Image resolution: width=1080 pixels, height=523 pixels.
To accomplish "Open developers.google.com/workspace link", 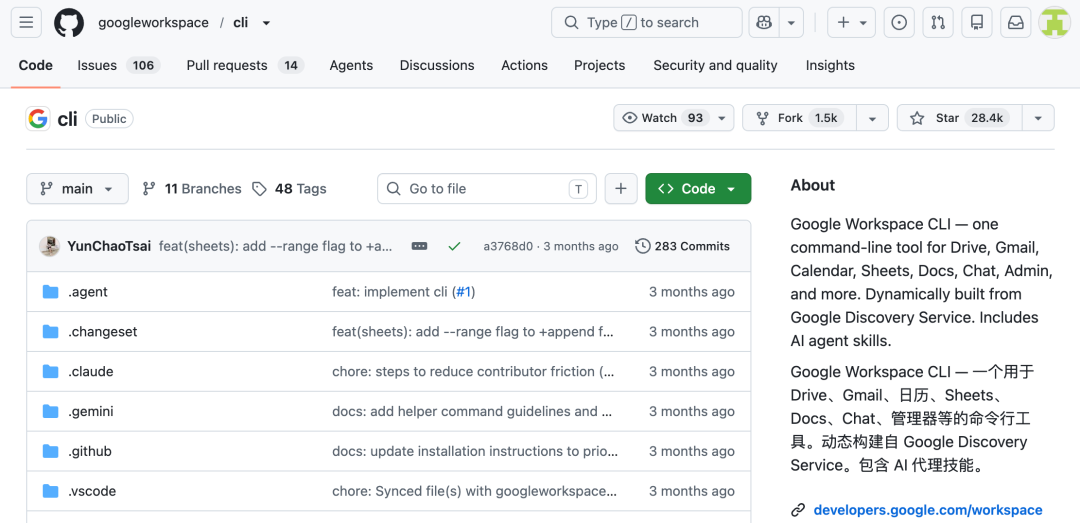I will tap(928, 511).
